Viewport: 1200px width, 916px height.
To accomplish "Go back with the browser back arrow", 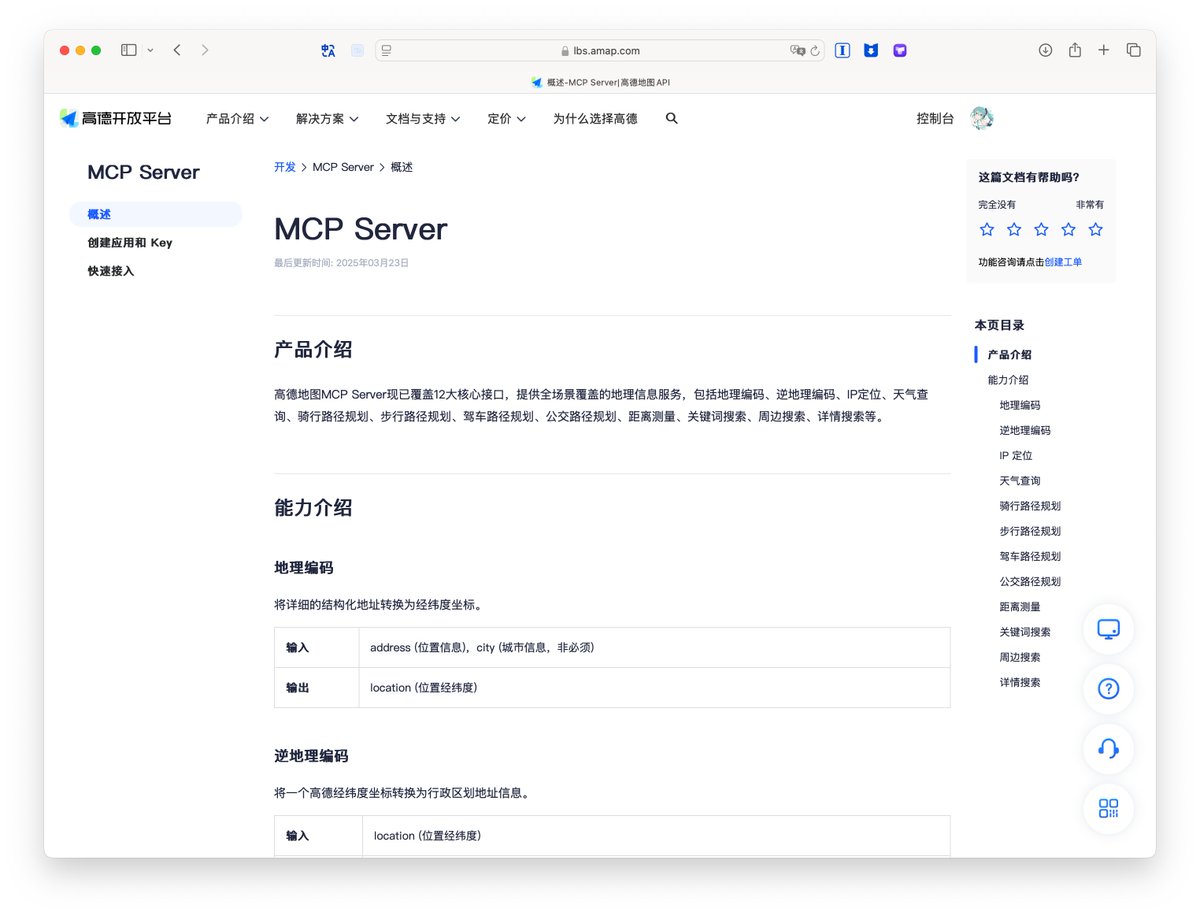I will coord(177,50).
